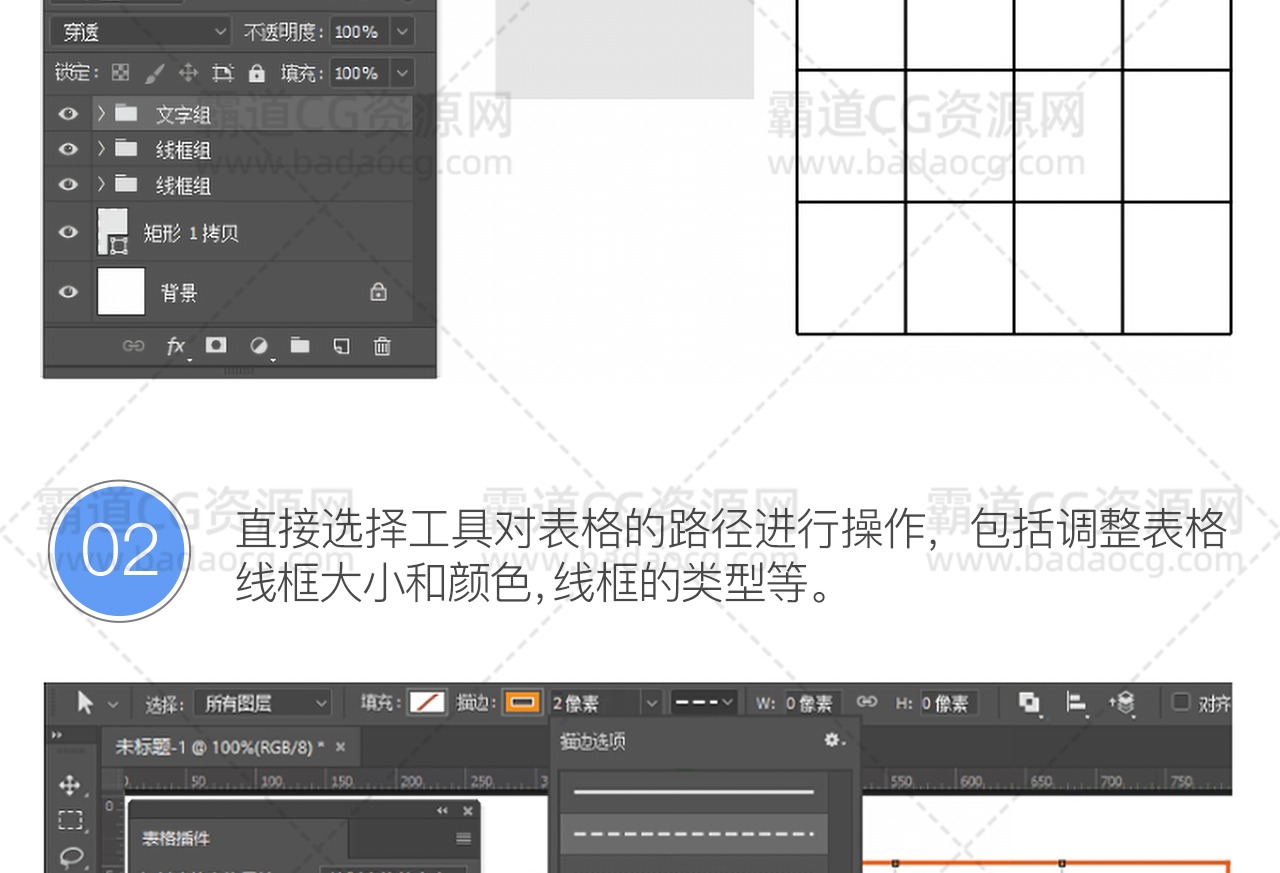The height and width of the screenshot is (873, 1280).
Task: Expand the 文字组 folder group
Action: pos(101,114)
